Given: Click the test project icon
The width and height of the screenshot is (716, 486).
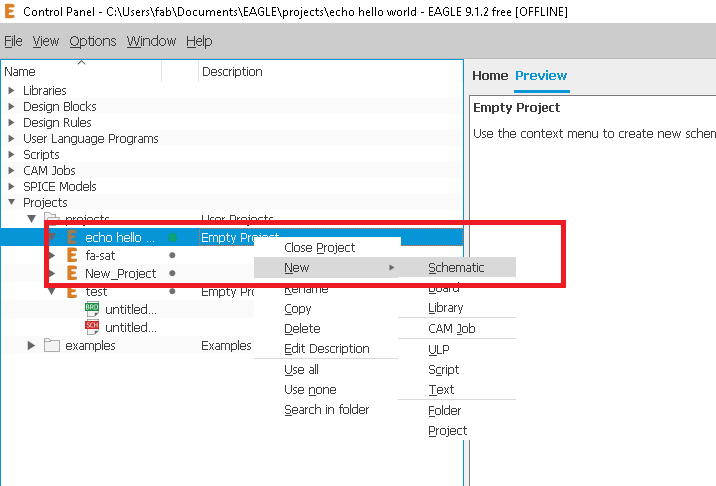Looking at the screenshot, I should coord(72,291).
